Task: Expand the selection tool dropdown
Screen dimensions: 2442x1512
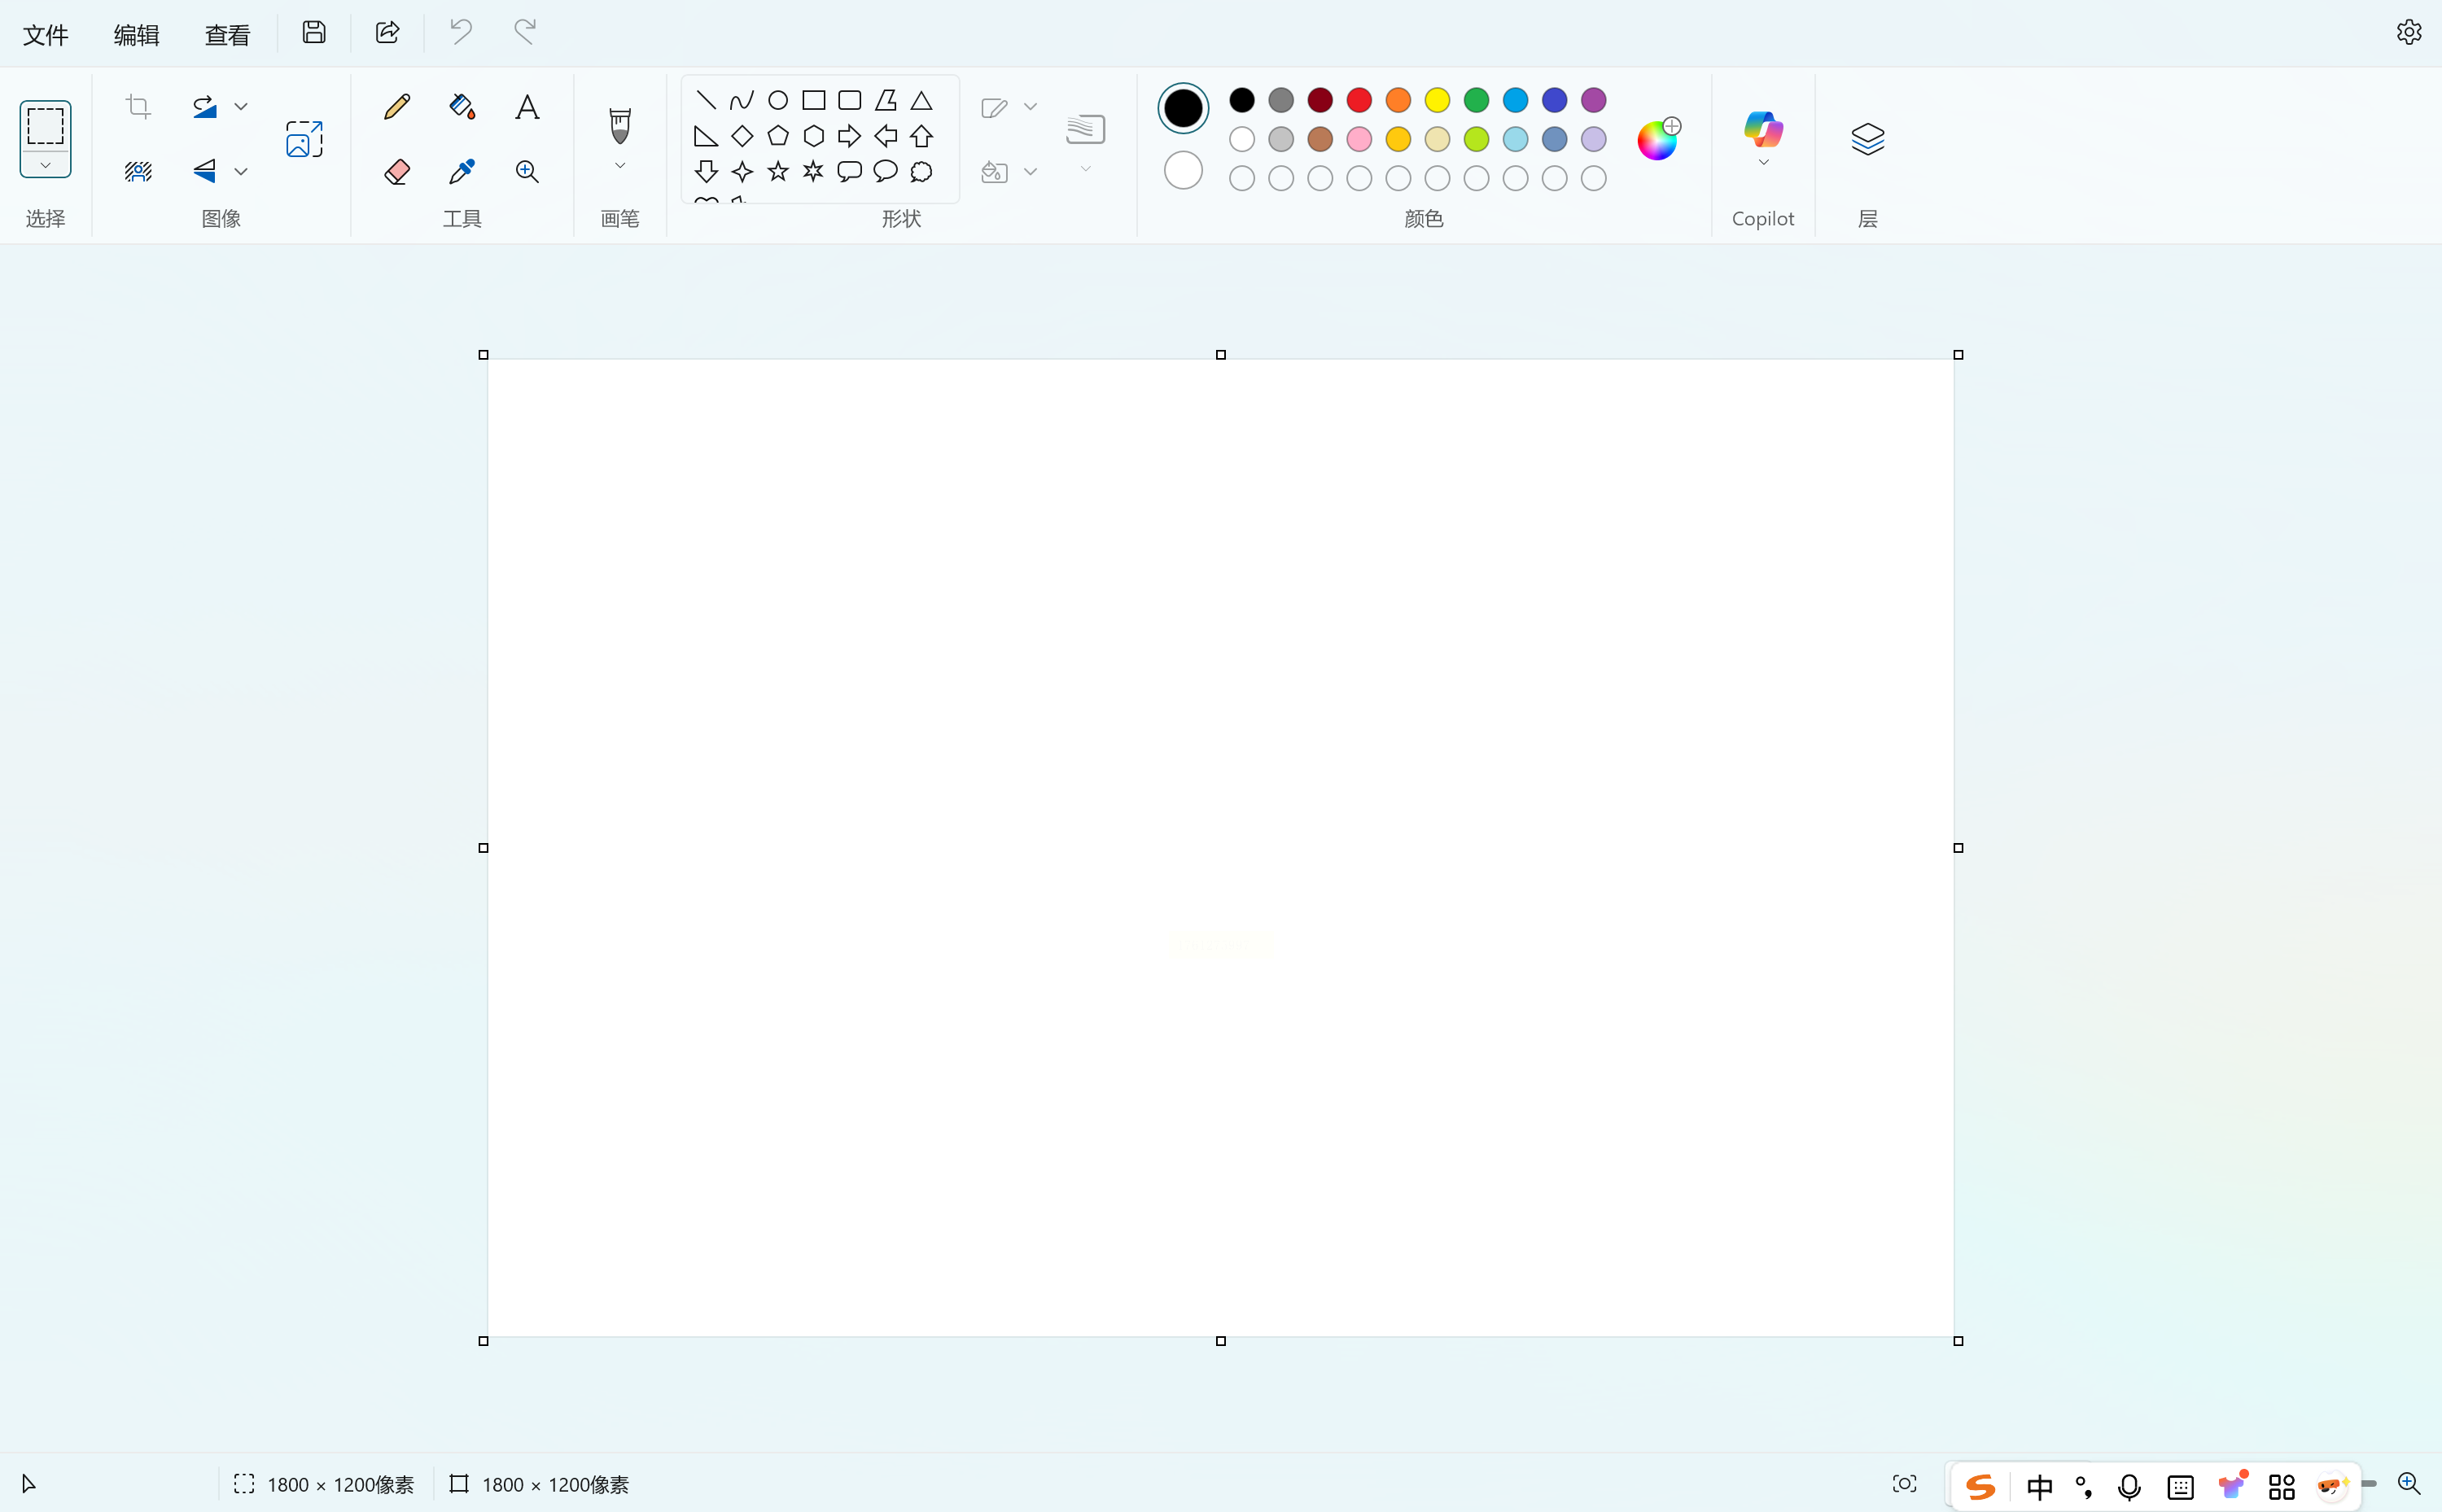Action: pos(45,166)
